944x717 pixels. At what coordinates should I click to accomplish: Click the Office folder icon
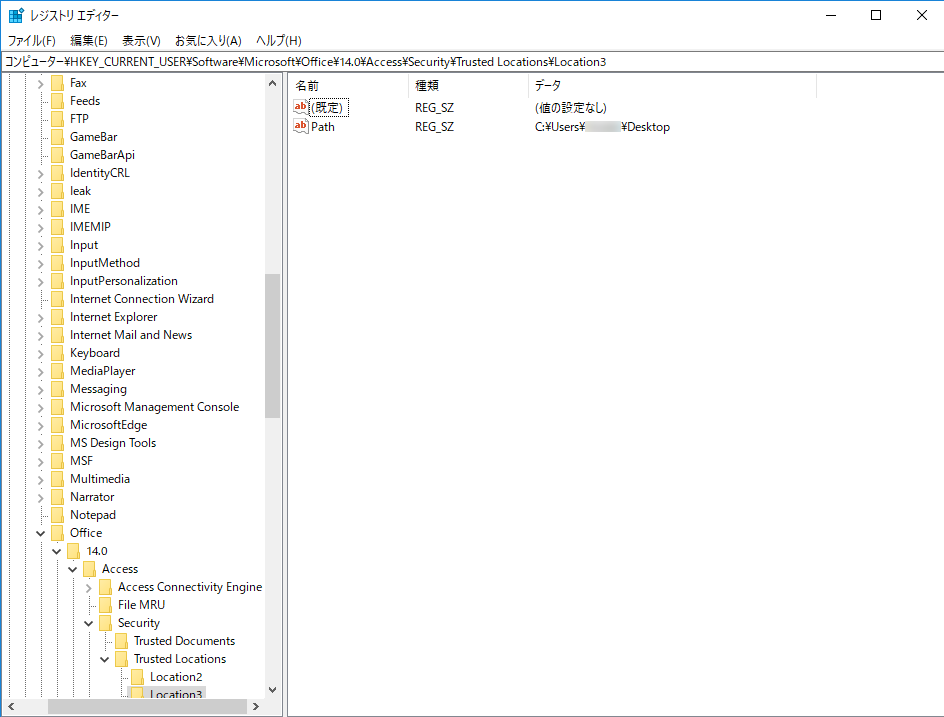(x=58, y=533)
